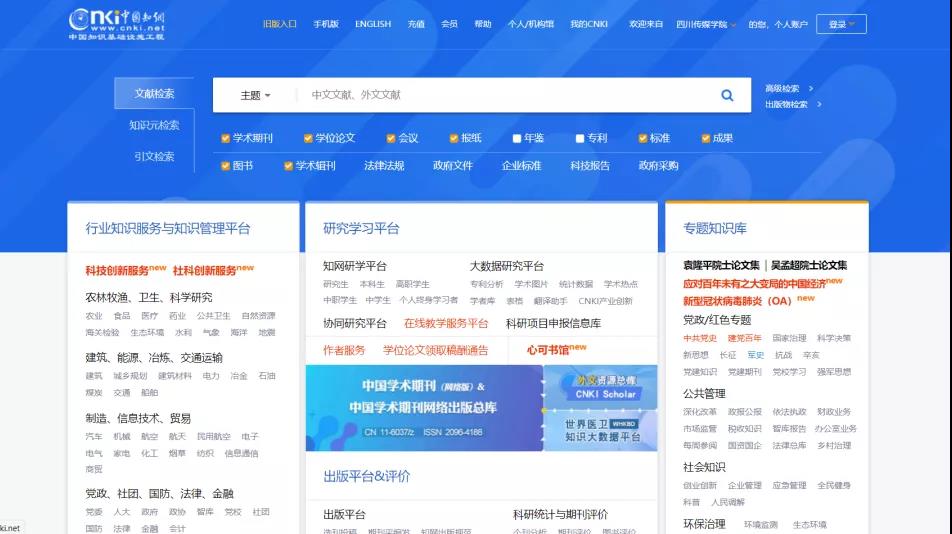Open the 登录 dropdown button
952x534 pixels.
[x=841, y=24]
